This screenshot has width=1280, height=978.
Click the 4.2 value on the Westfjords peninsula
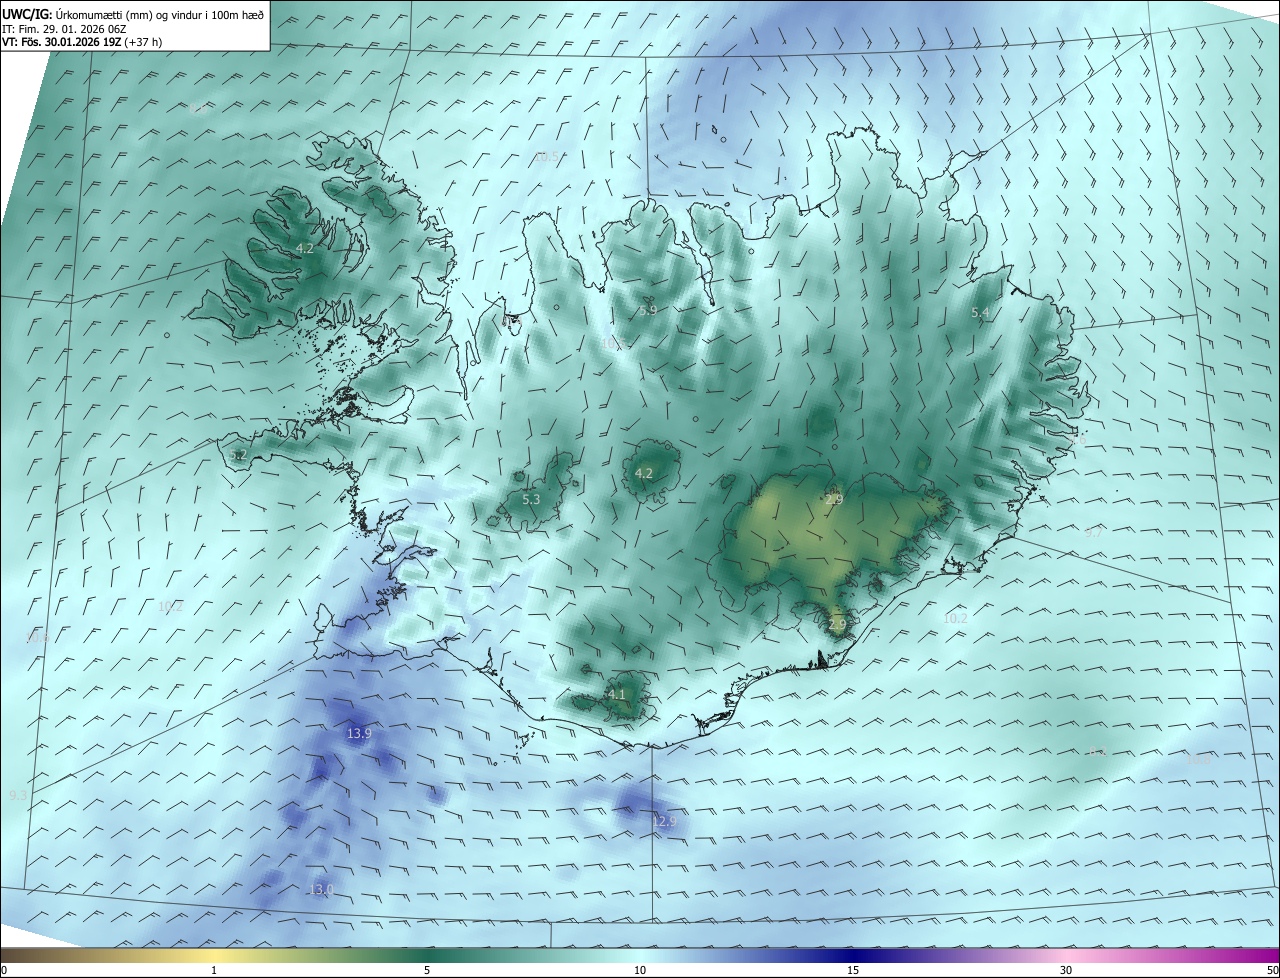[x=305, y=248]
